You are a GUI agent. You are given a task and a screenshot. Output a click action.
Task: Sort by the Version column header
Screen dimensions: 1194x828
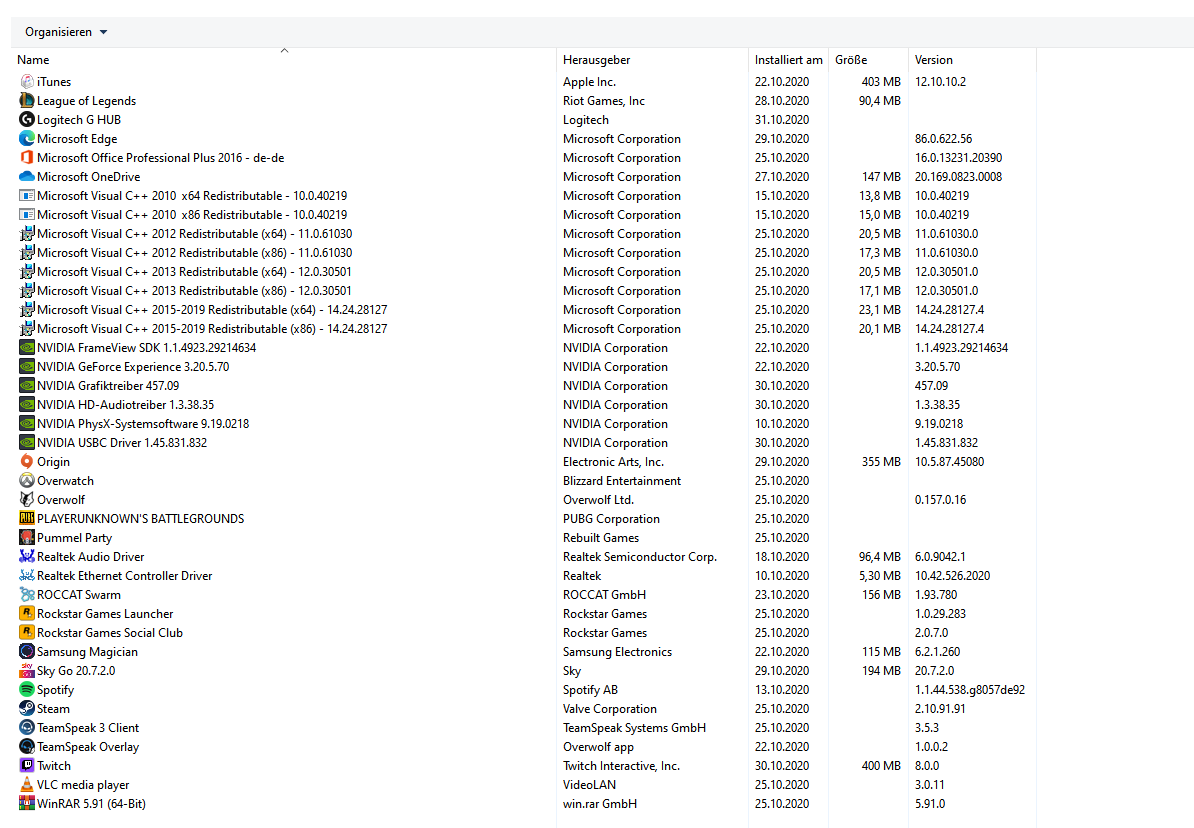(x=934, y=59)
